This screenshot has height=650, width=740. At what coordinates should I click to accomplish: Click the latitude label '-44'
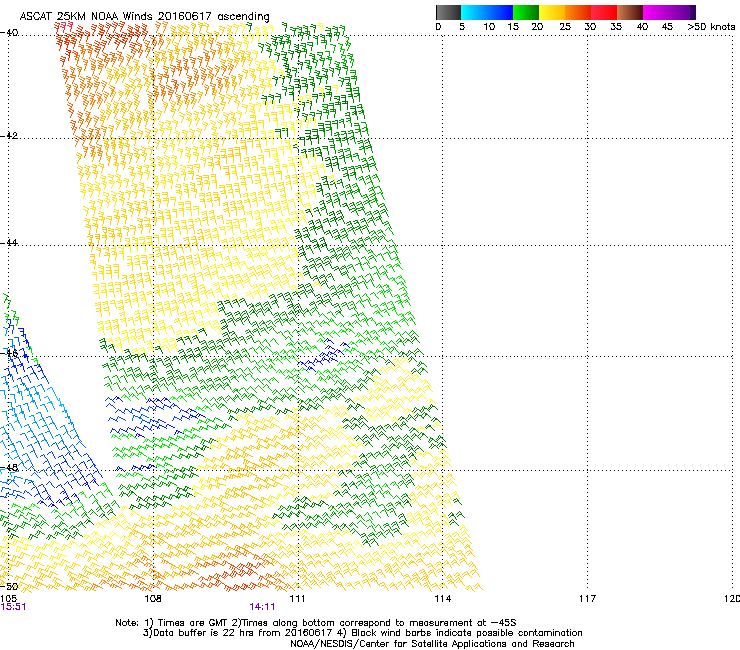click(9, 243)
